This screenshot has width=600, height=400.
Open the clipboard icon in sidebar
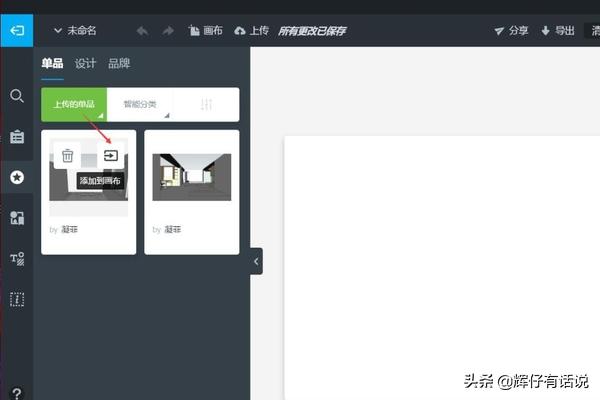17,136
